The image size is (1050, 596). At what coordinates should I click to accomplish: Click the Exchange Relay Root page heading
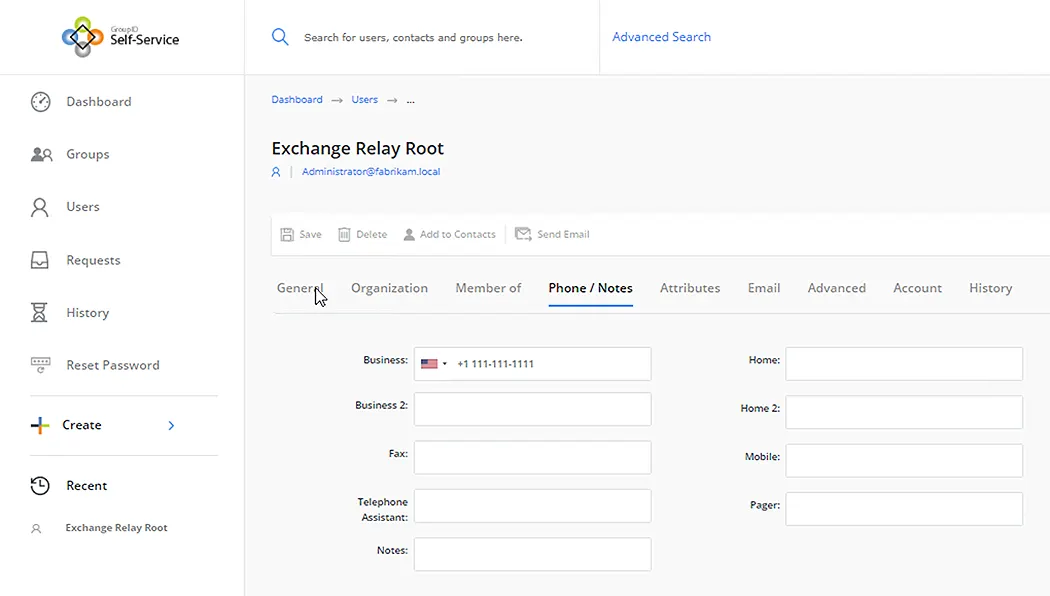point(358,148)
